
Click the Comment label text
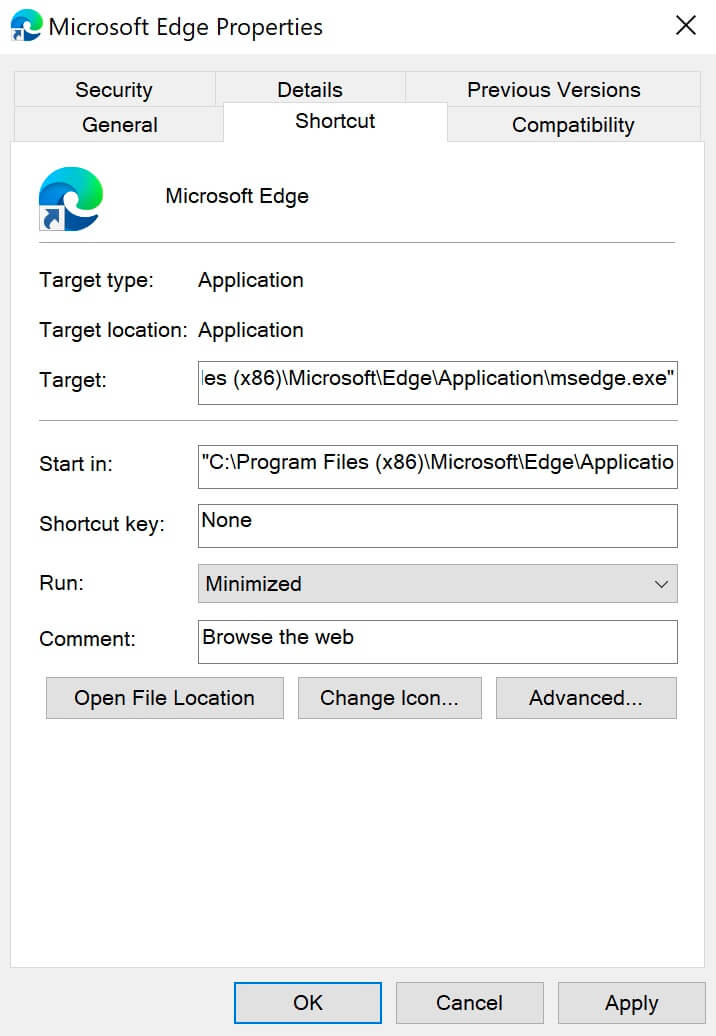[87, 639]
